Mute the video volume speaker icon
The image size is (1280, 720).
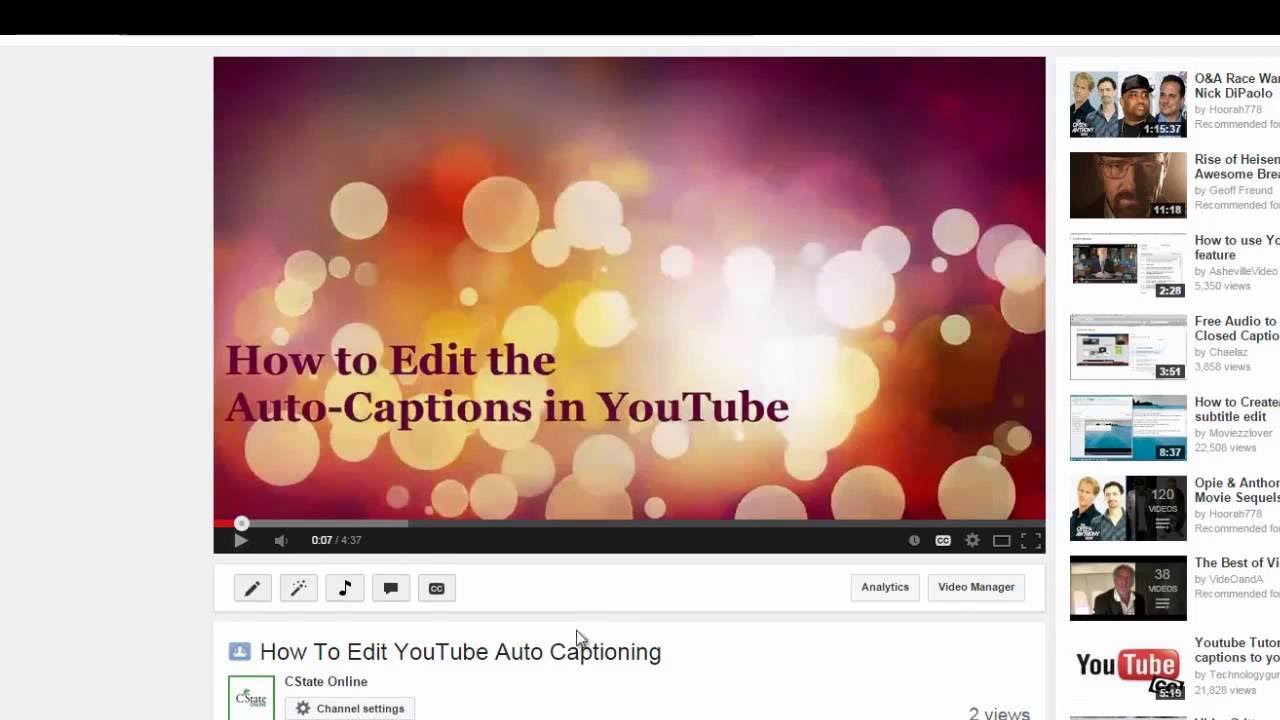[281, 540]
